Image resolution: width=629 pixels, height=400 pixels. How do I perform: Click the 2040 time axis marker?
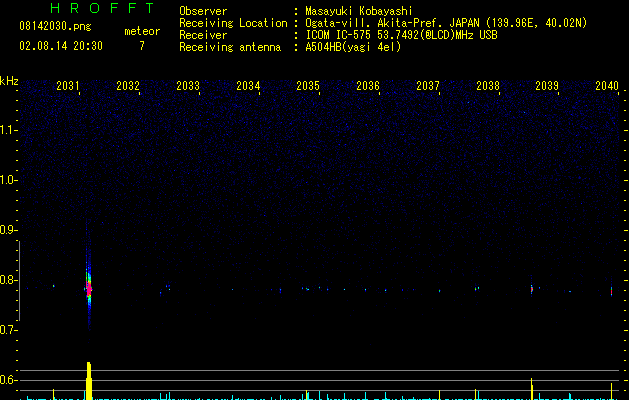click(607, 86)
